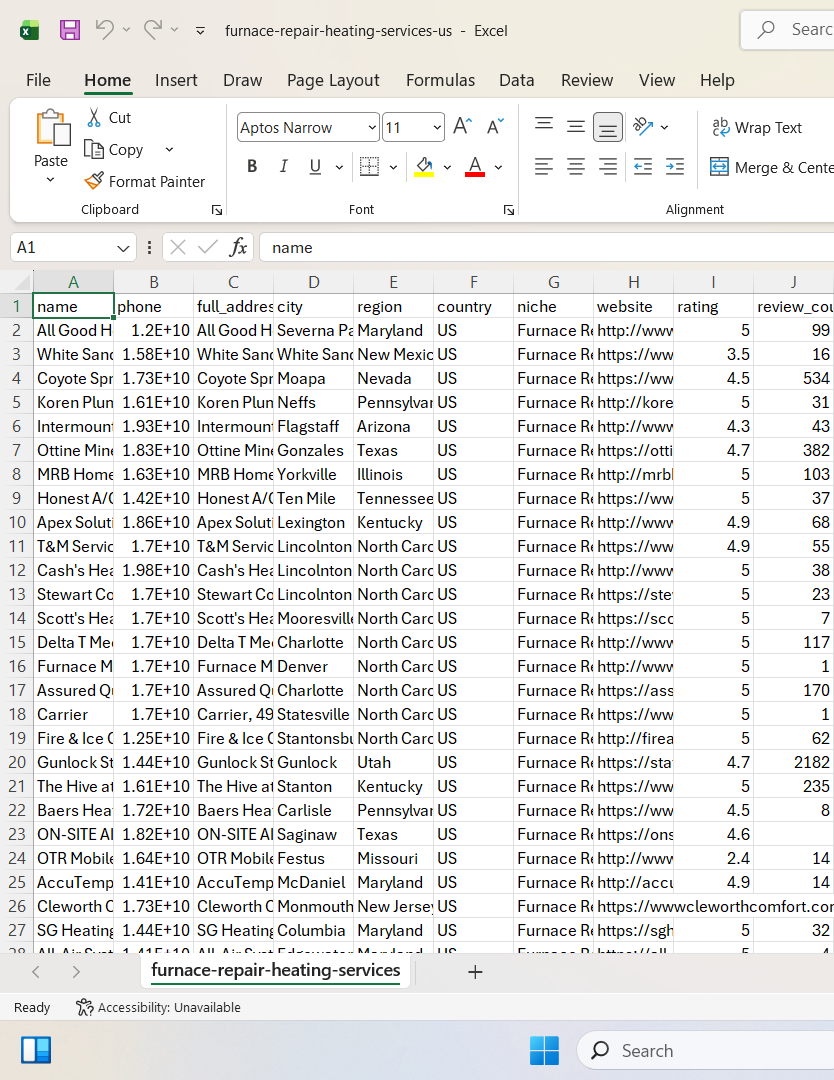Open the font size dropdown
The height and width of the screenshot is (1080, 834).
(x=437, y=127)
